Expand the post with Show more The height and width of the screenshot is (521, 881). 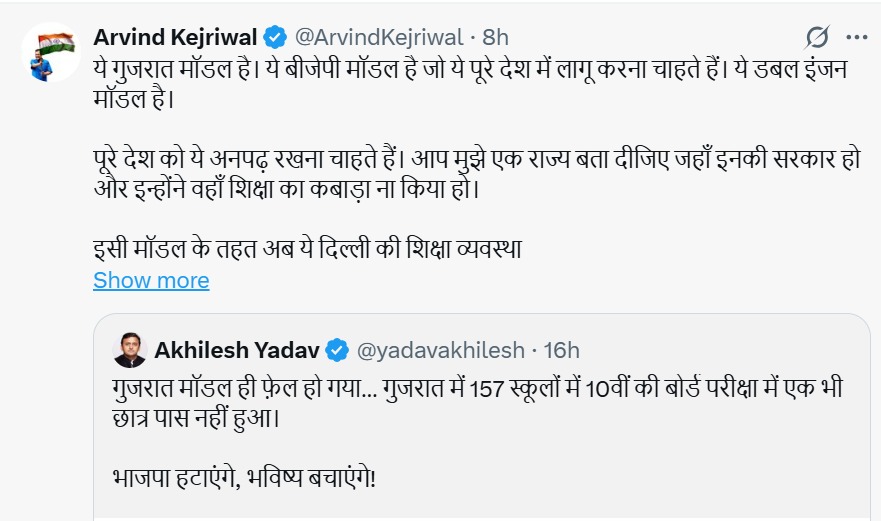[151, 280]
